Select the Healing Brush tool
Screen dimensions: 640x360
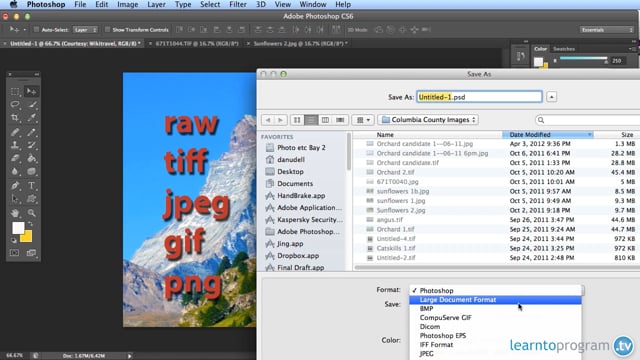coord(15,132)
